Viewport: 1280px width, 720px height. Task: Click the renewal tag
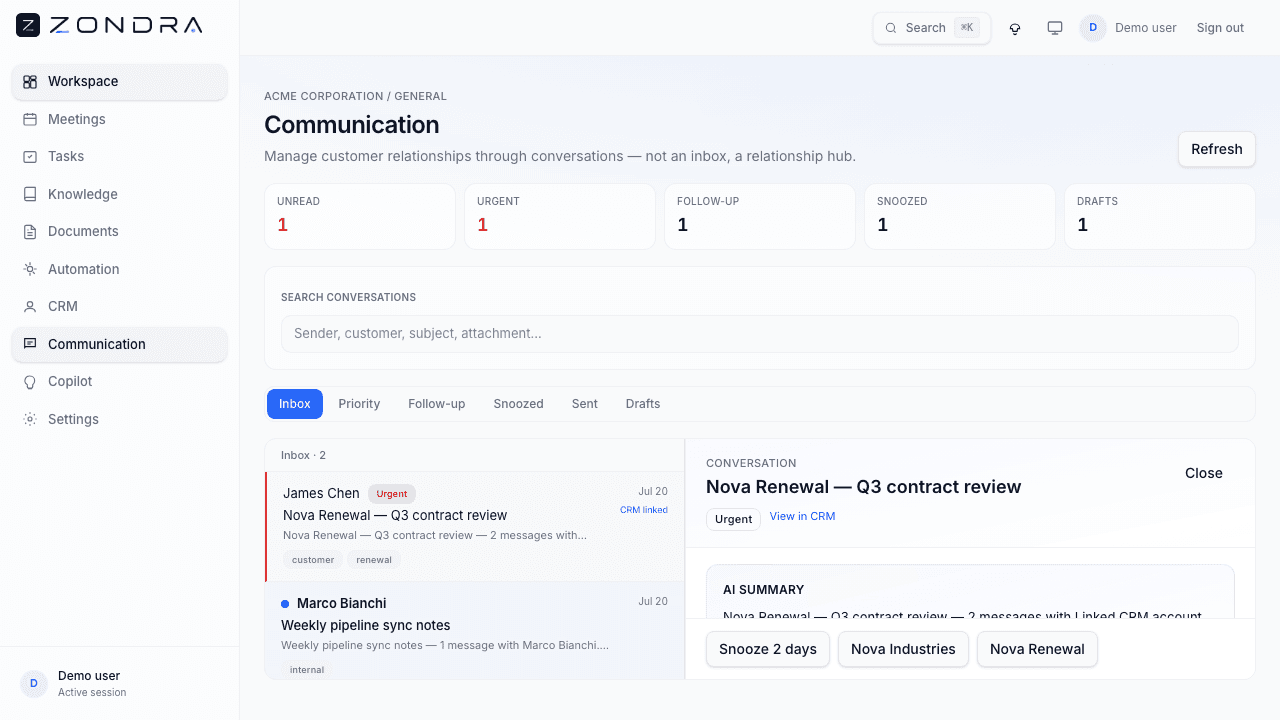coord(374,560)
